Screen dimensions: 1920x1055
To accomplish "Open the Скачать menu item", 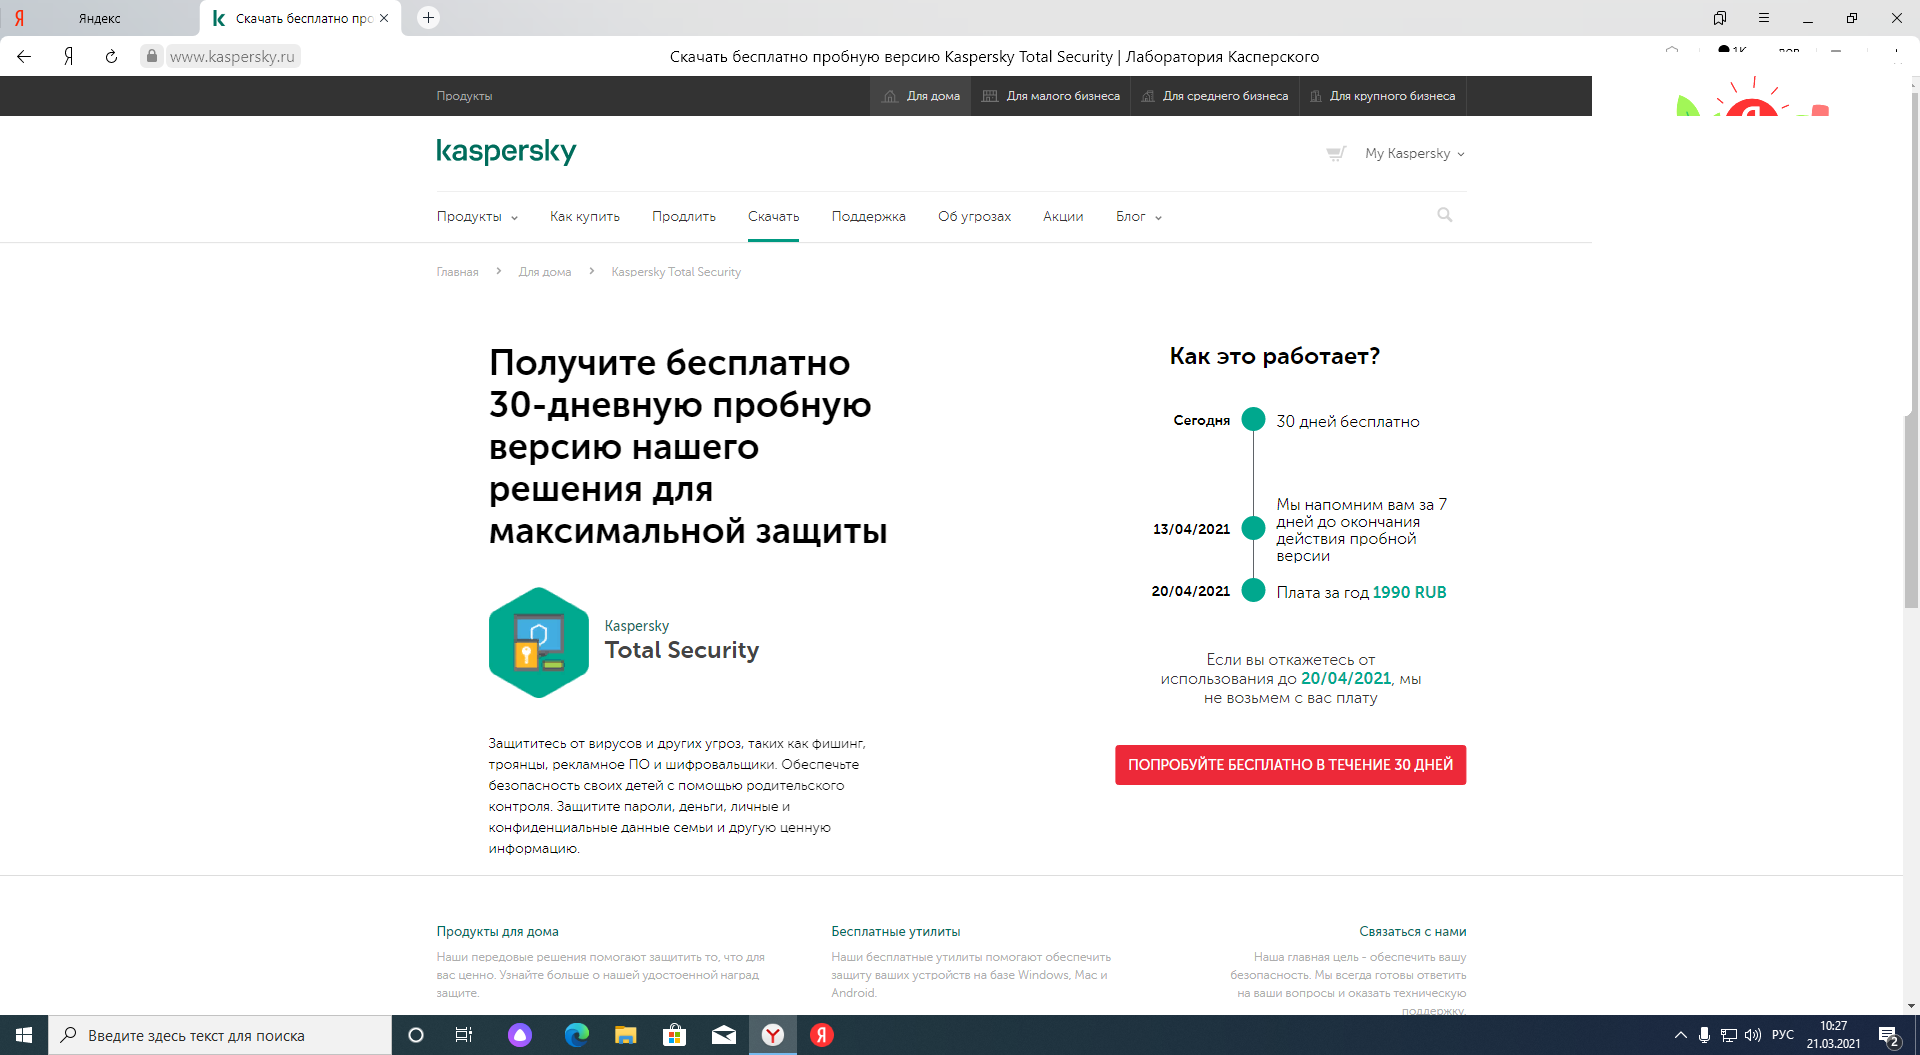I will click(x=774, y=217).
